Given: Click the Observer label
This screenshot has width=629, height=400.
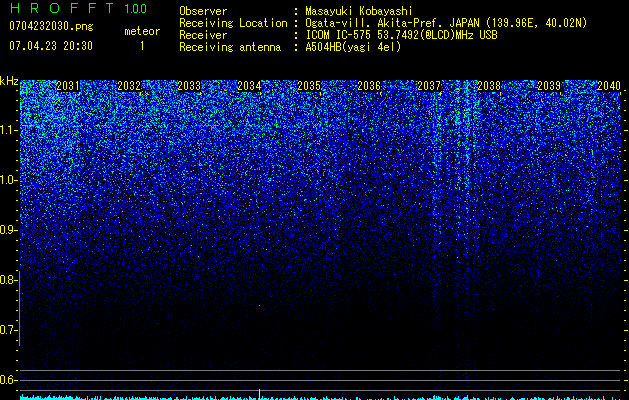Looking at the screenshot, I should (203, 11).
